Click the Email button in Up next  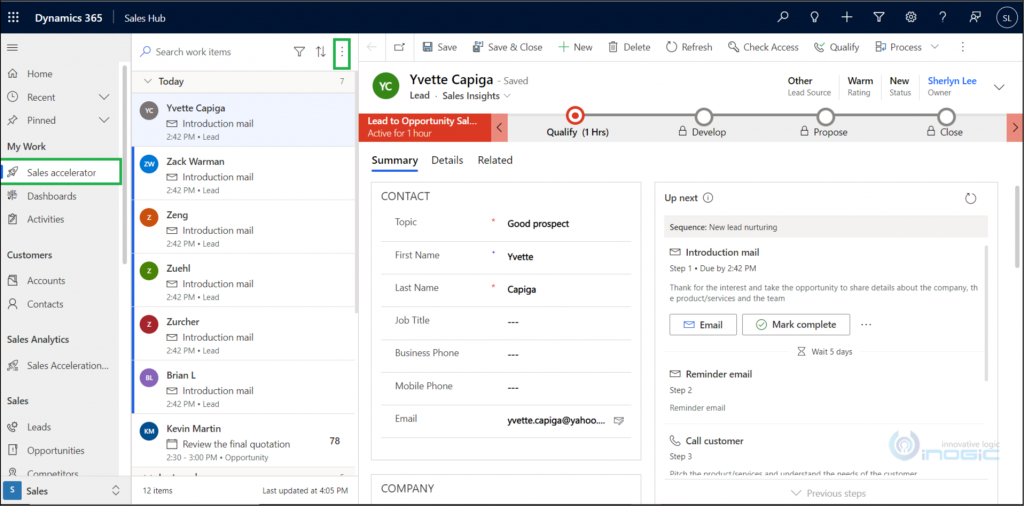[703, 324]
